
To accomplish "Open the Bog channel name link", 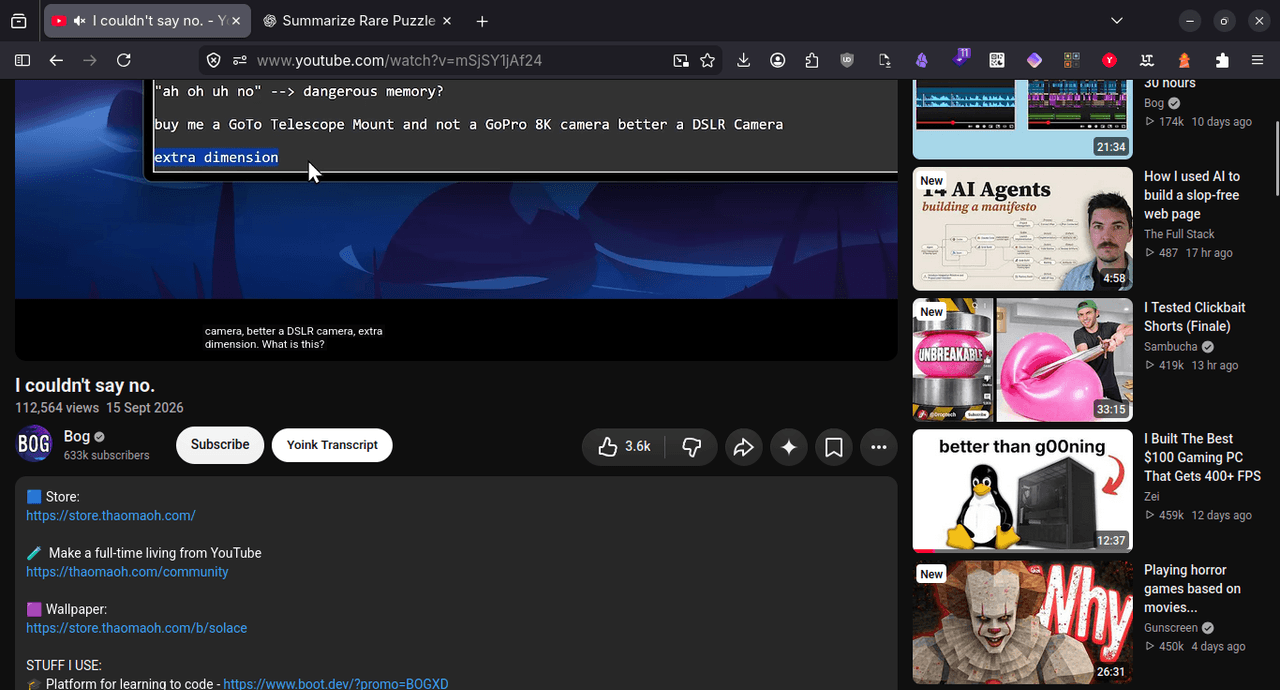I will tap(77, 436).
